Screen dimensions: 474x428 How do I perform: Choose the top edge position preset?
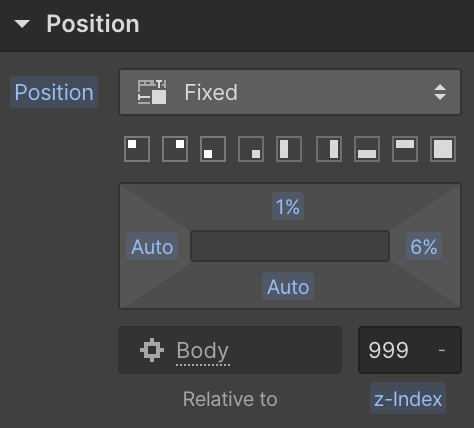(405, 149)
